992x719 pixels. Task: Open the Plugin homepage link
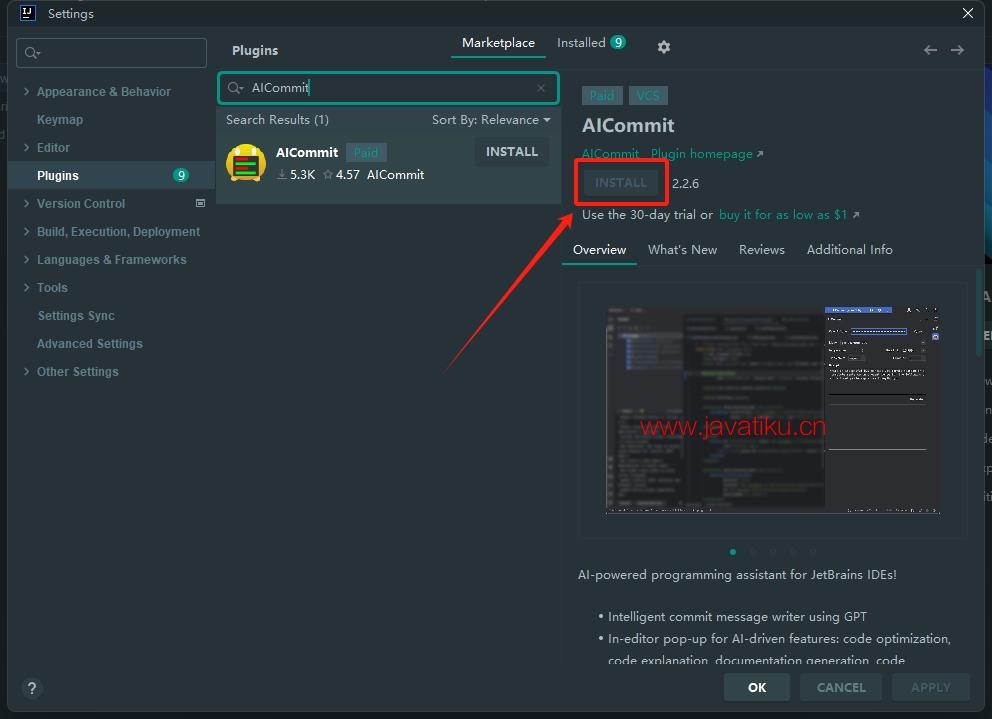pos(707,154)
